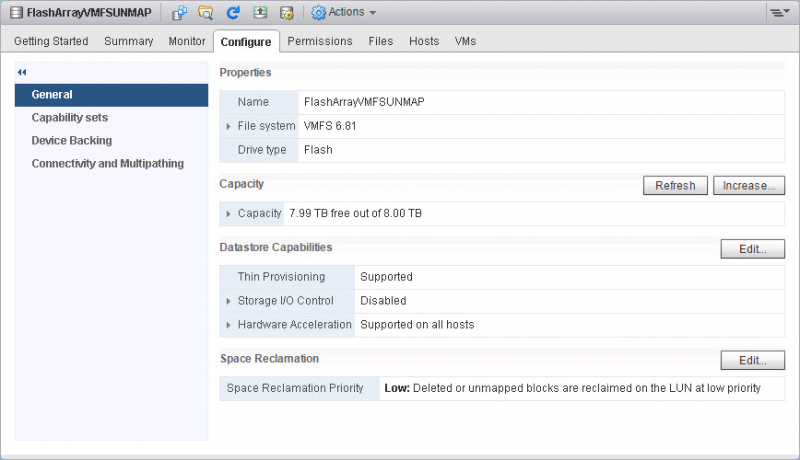Click the Name label in Properties table
Screen dimensions: 800x460
click(x=253, y=102)
